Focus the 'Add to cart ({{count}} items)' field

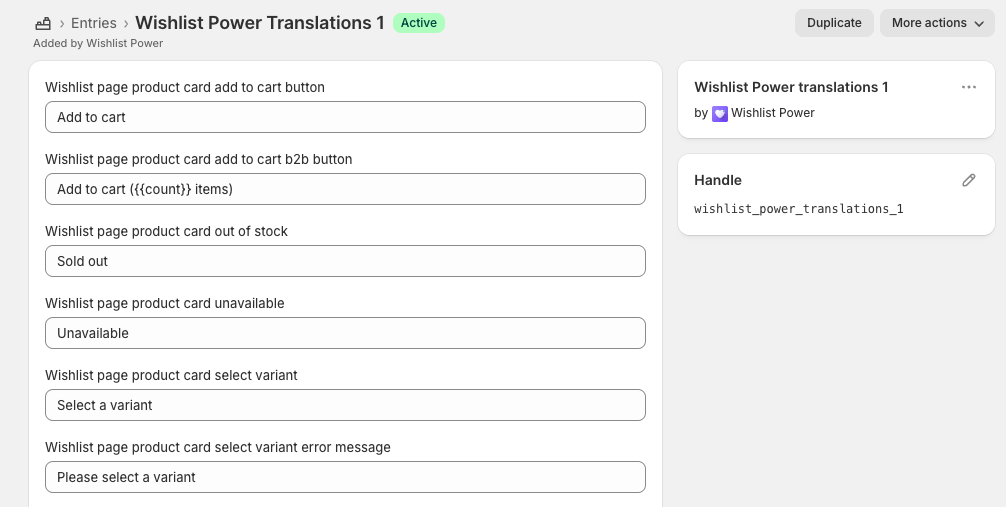click(x=345, y=189)
